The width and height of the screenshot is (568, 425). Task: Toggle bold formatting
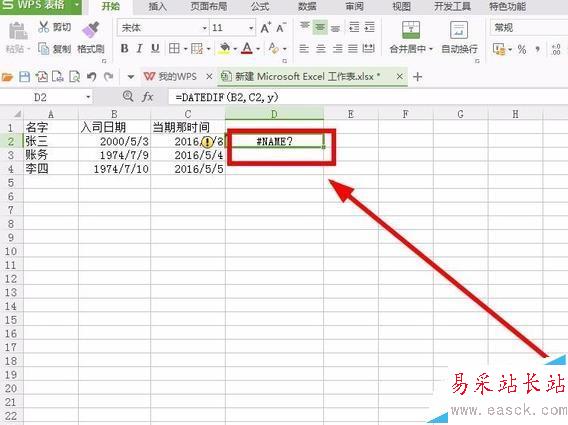pyautogui.click(x=124, y=48)
